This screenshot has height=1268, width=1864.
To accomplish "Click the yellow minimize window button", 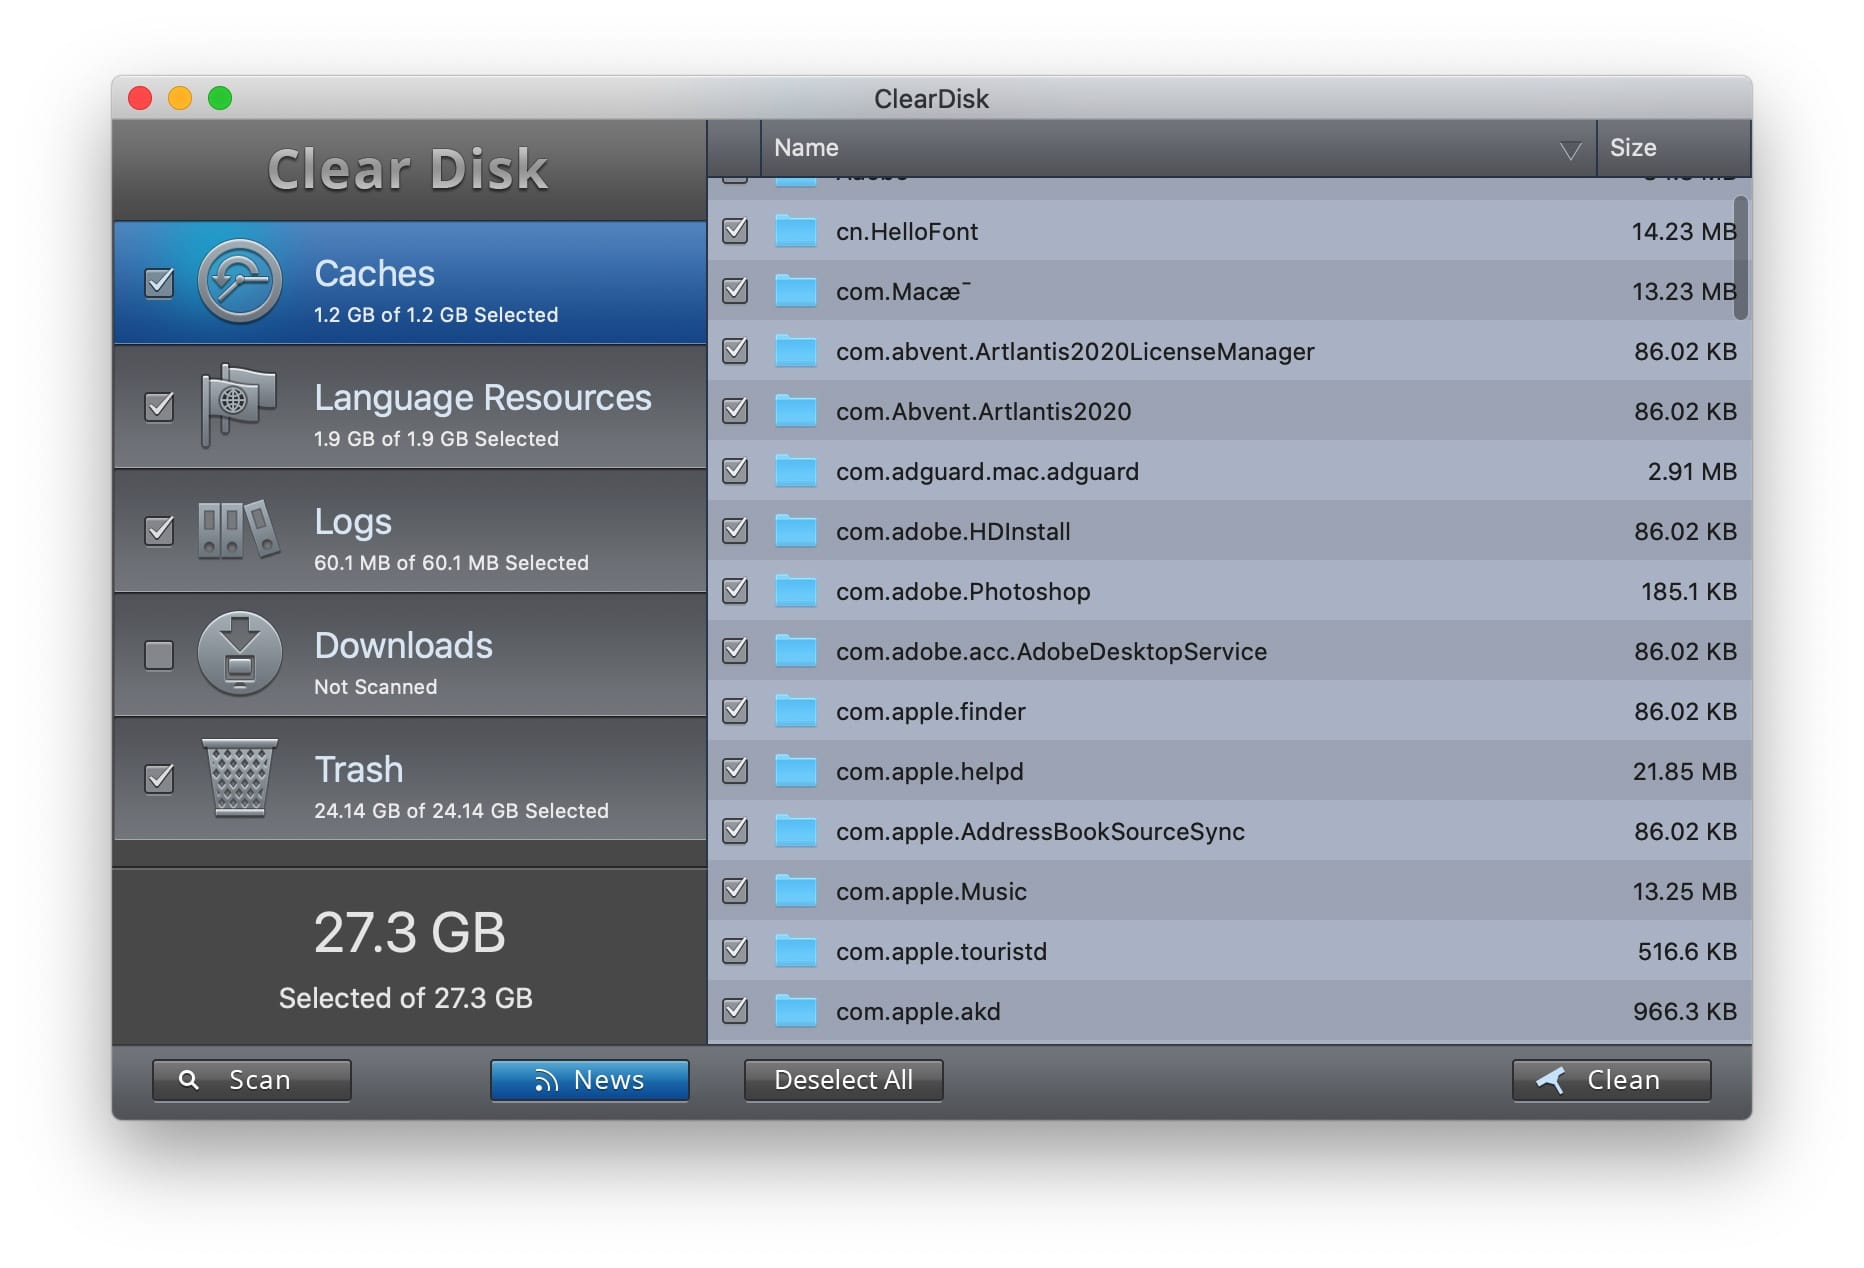I will pyautogui.click(x=180, y=98).
